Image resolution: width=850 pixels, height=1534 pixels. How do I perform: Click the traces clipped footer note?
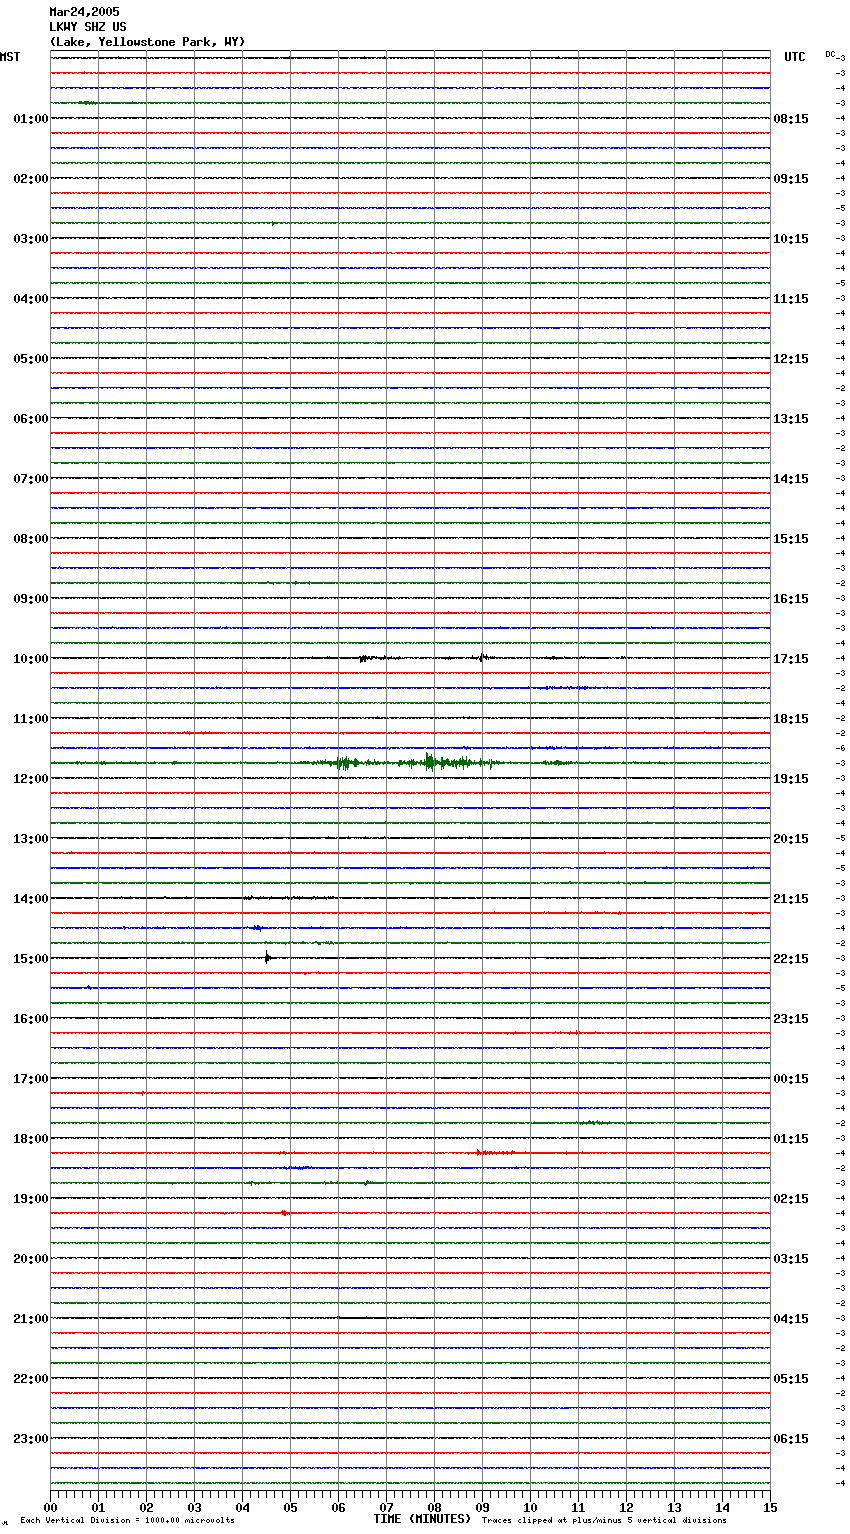click(604, 1520)
